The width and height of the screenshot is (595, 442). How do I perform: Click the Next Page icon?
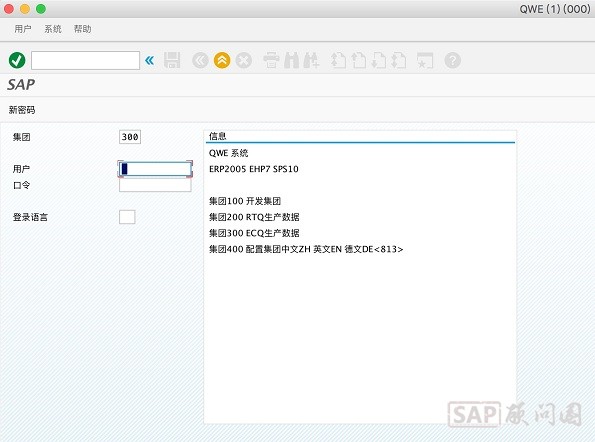[379, 60]
